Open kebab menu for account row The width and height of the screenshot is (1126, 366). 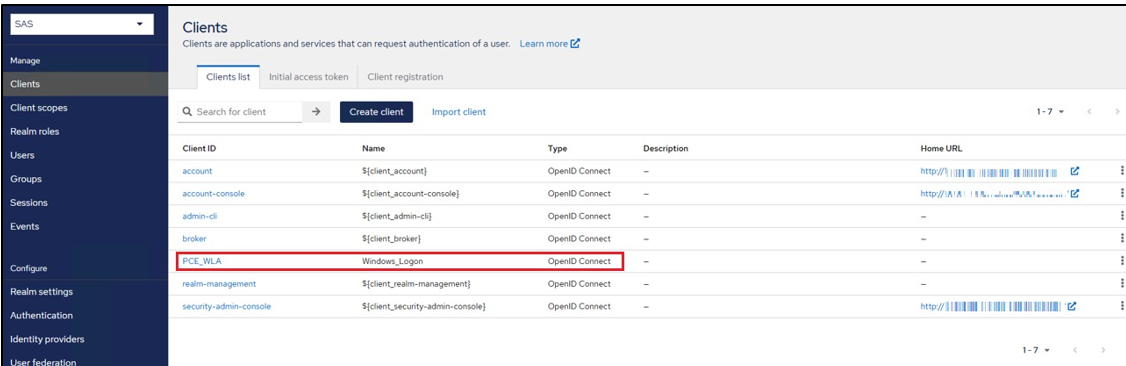[1121, 171]
